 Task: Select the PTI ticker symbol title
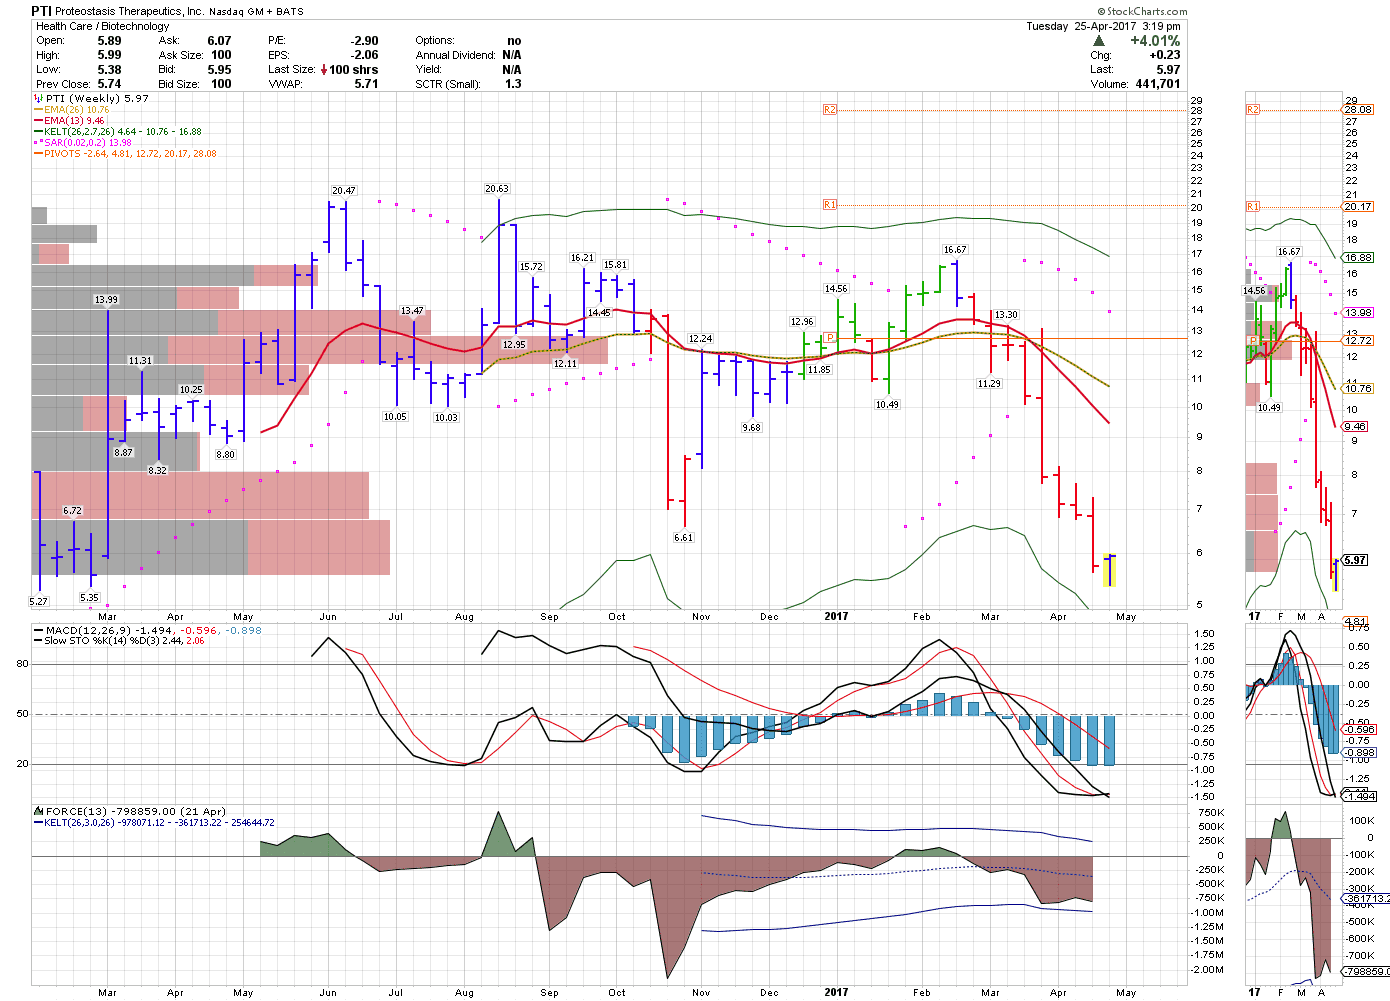pyautogui.click(x=43, y=11)
